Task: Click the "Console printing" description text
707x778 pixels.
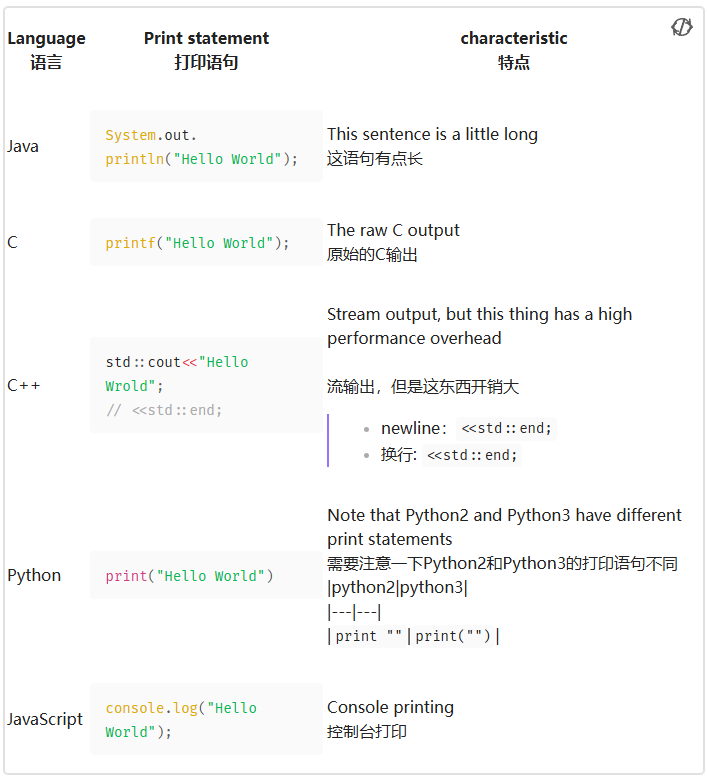Action: pos(390,707)
